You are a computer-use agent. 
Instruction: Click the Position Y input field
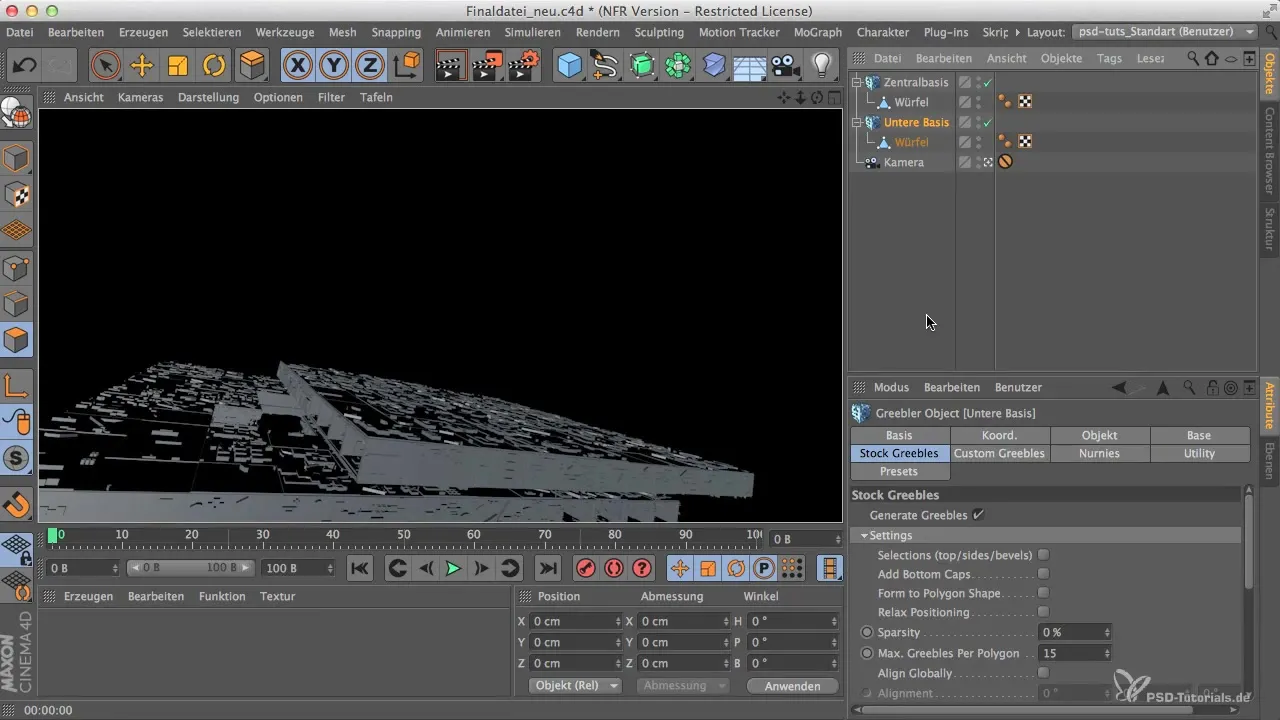pos(574,642)
